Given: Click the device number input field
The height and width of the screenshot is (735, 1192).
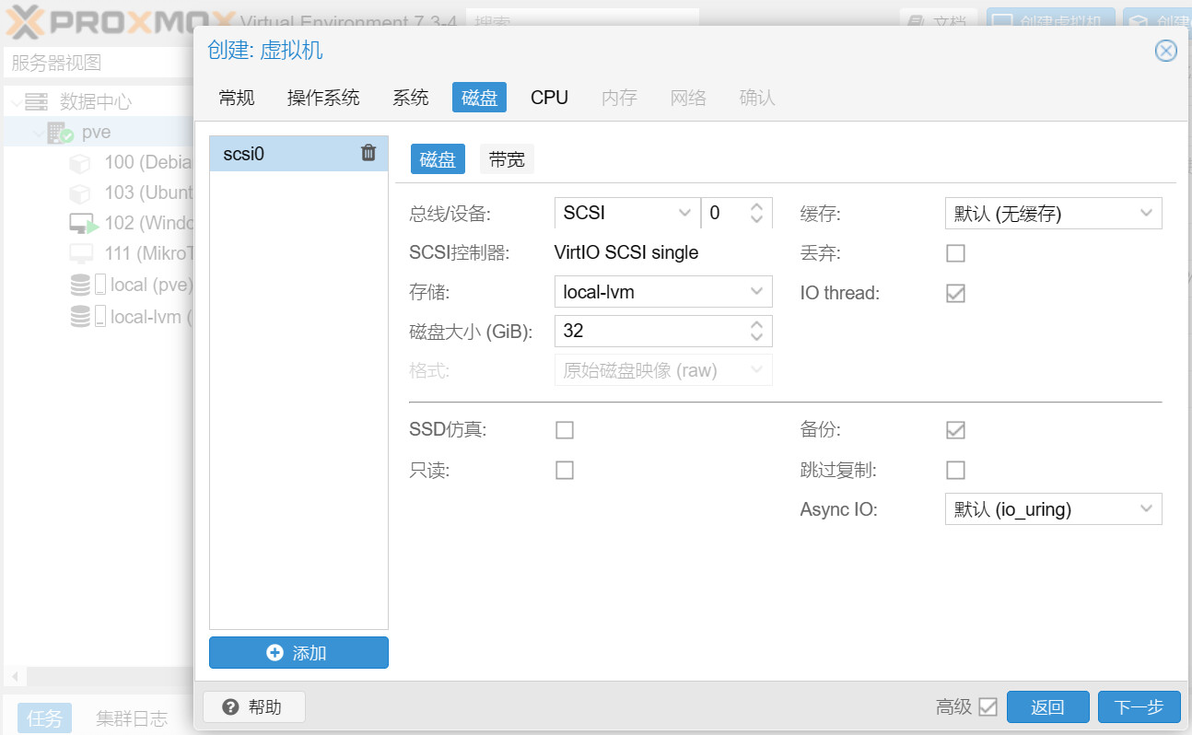Looking at the screenshot, I should [724, 213].
